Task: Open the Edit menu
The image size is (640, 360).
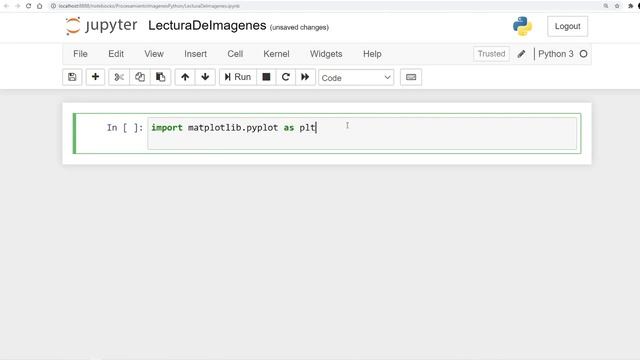Action: pos(116,54)
